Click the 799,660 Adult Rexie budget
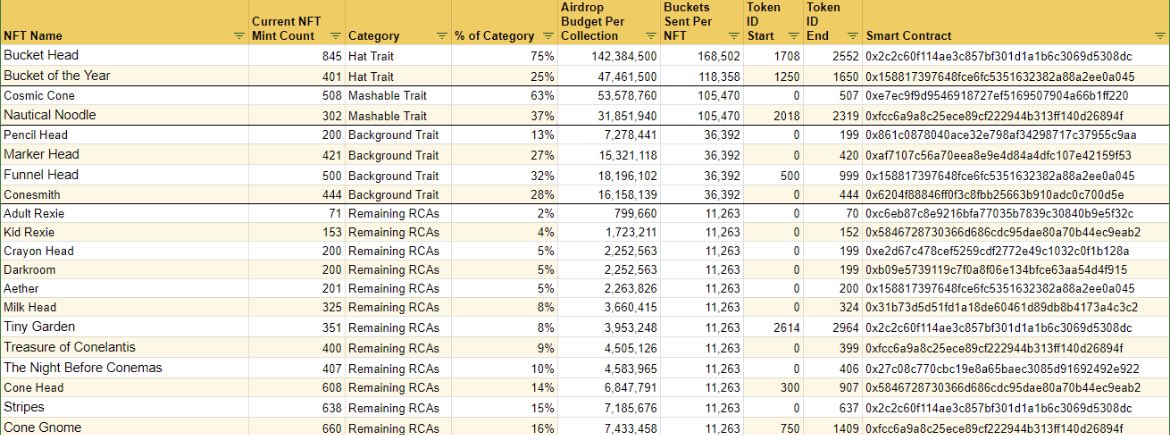This screenshot has width=1170, height=435. (609, 213)
